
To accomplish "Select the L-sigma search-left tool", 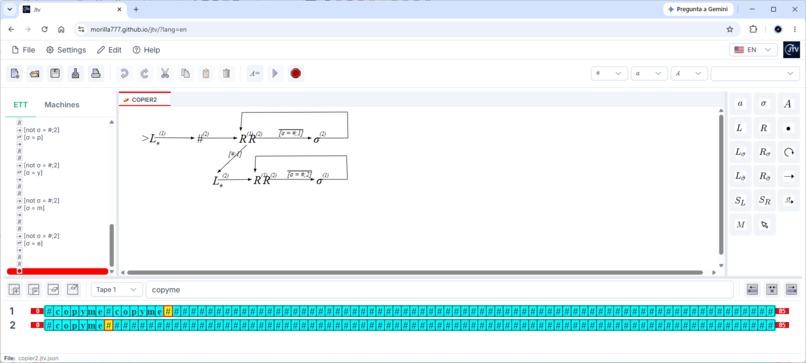I will [x=740, y=152].
